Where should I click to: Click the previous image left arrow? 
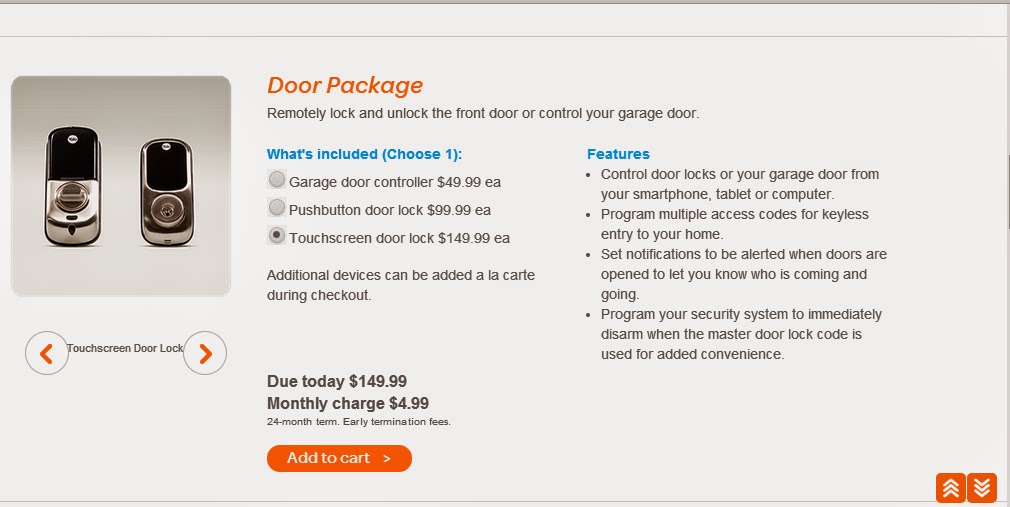pos(46,353)
